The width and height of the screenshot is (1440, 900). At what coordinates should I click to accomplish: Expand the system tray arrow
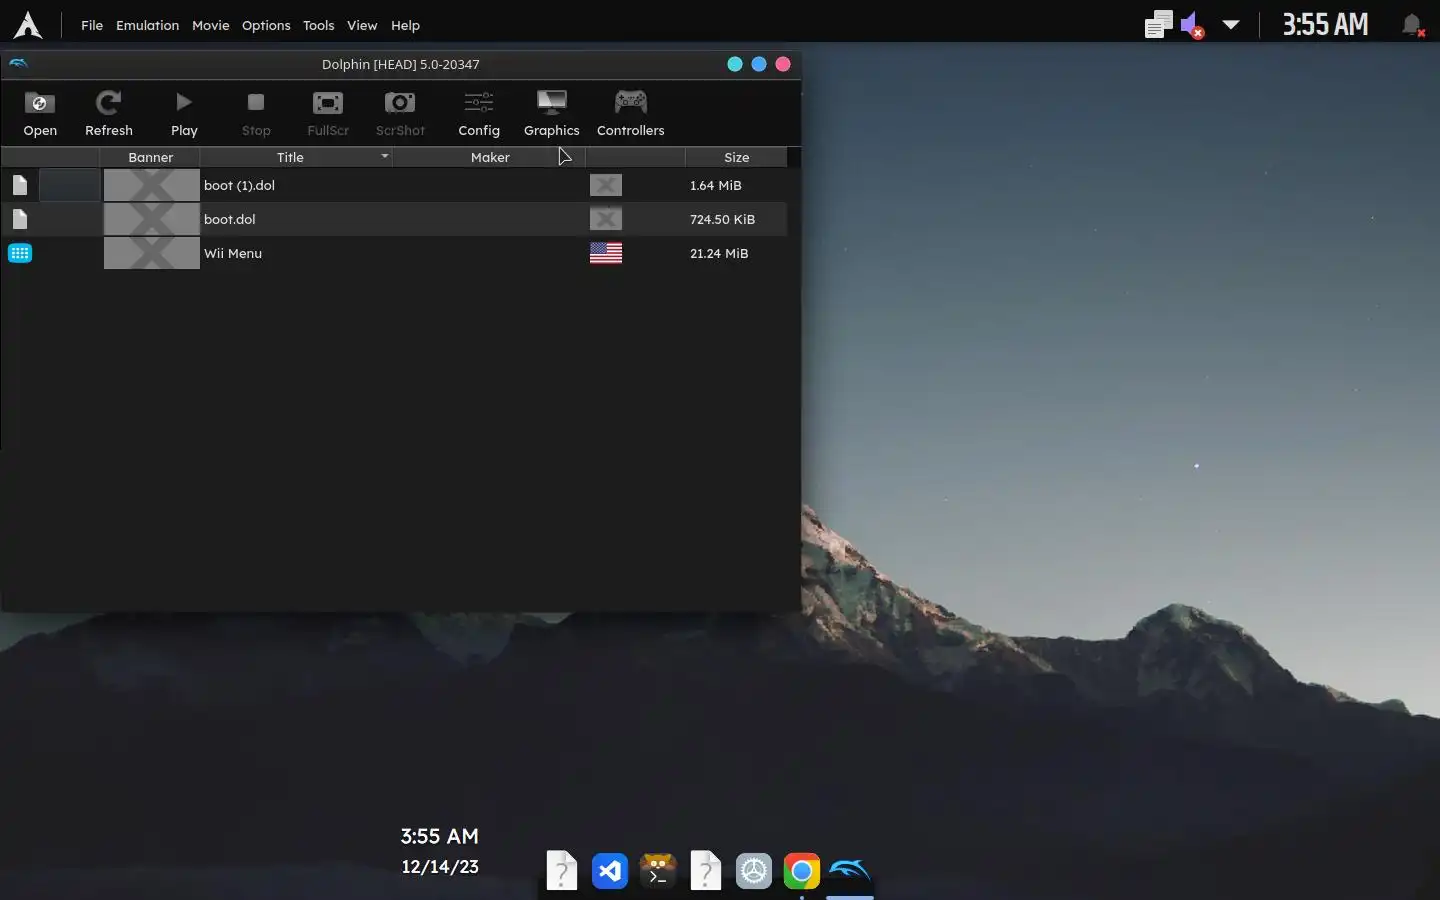[1231, 25]
